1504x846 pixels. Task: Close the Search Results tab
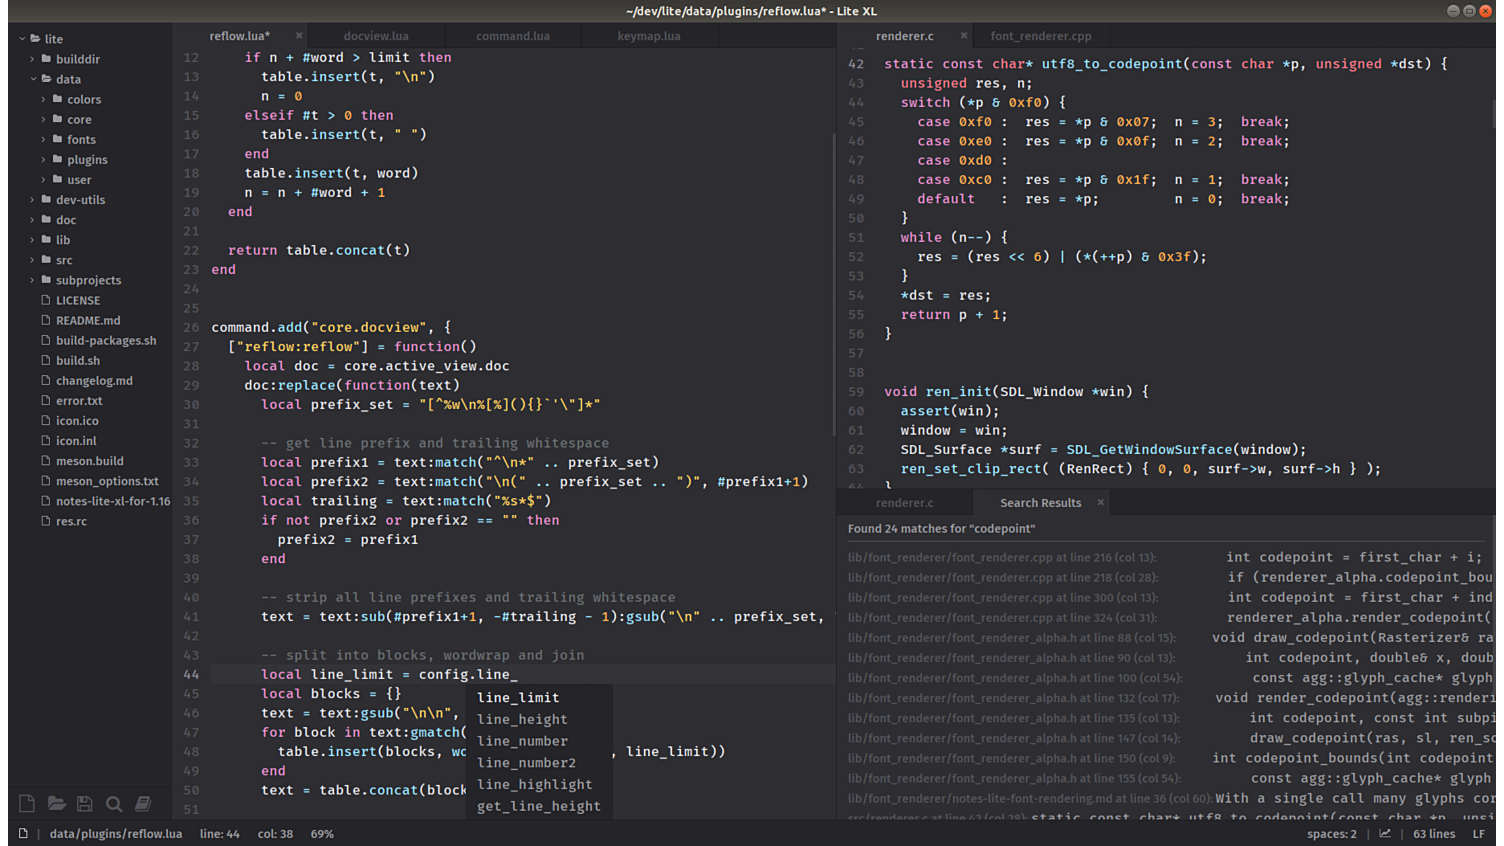point(1100,503)
